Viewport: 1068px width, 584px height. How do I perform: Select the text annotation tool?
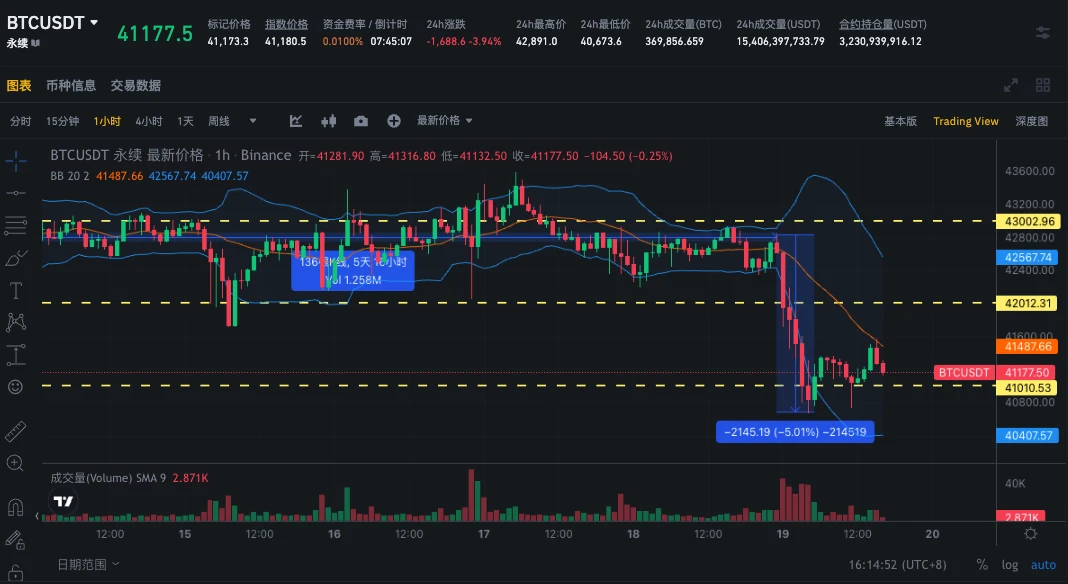tap(15, 289)
